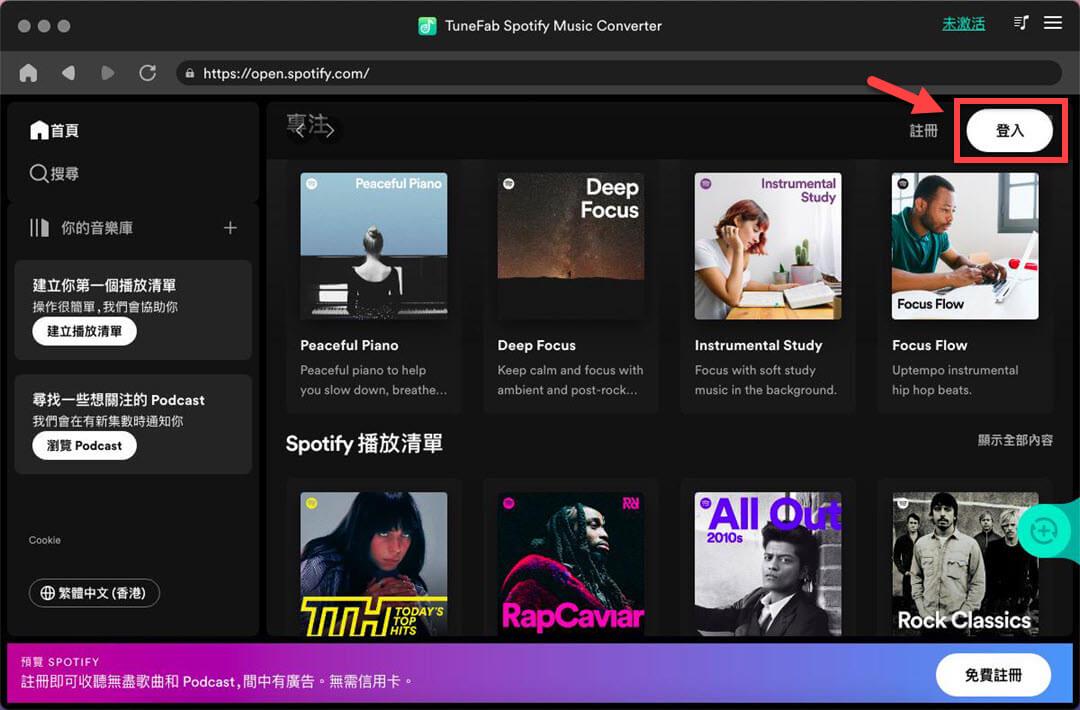Viewport: 1080px width, 710px height.
Task: Click the Focus Flow title text
Action: [x=930, y=345]
